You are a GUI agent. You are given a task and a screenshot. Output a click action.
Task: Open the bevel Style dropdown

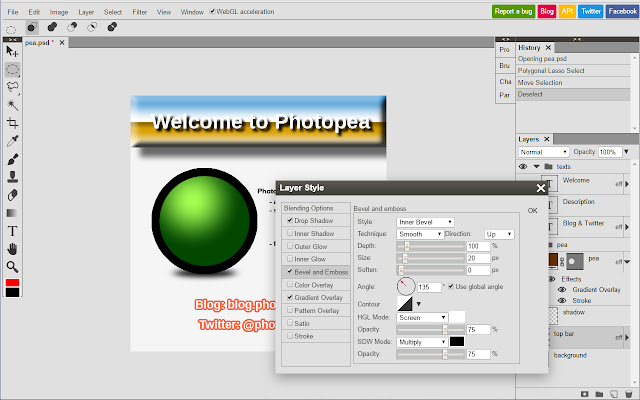coord(425,222)
